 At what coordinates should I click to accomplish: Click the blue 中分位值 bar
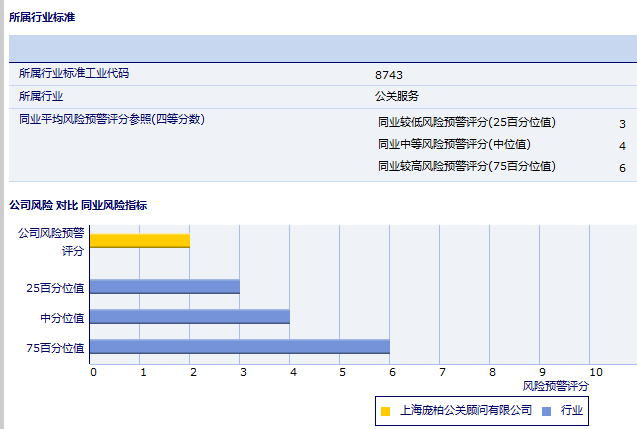(189, 316)
